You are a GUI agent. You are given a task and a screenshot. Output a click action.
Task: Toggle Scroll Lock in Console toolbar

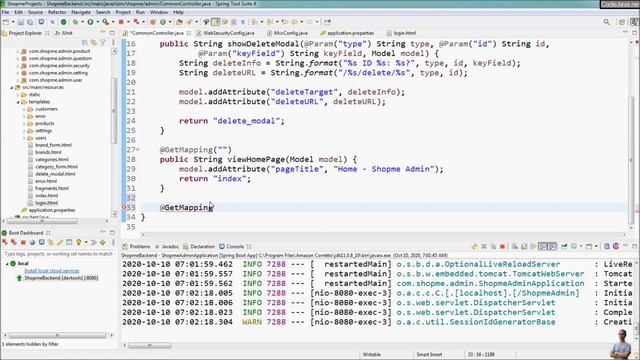524,247
